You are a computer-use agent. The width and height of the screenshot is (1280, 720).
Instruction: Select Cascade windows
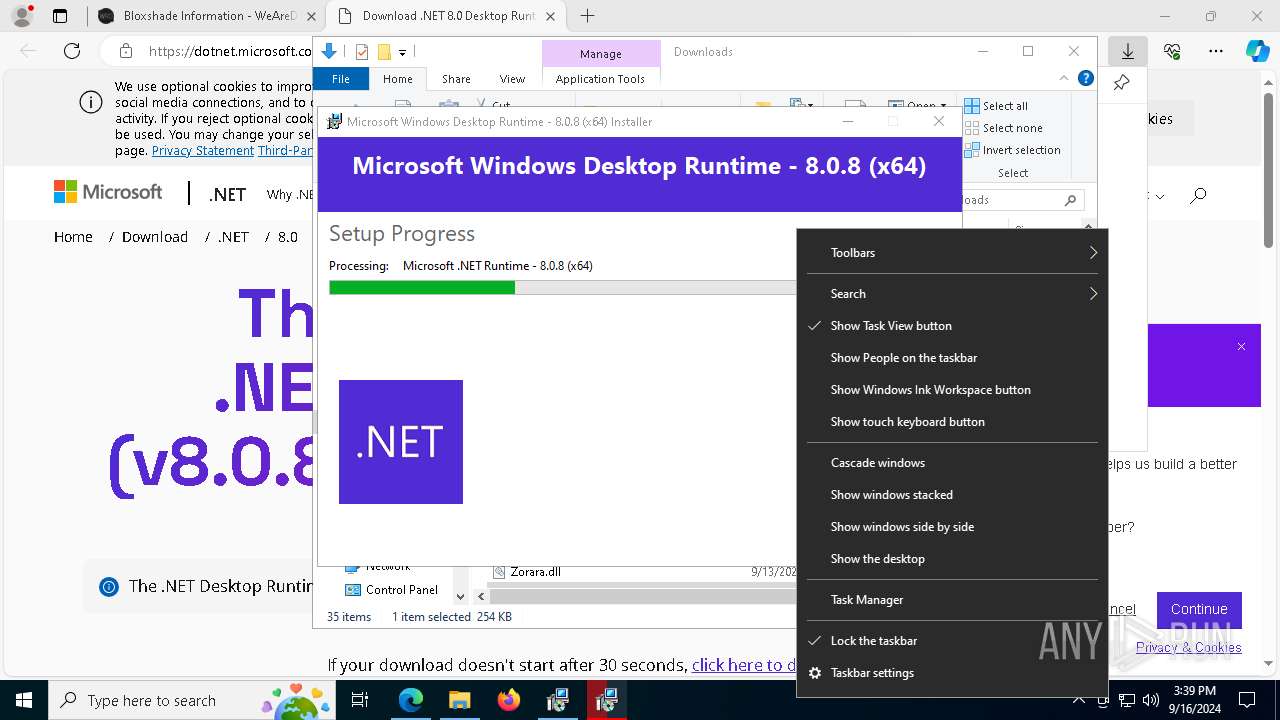click(952, 463)
